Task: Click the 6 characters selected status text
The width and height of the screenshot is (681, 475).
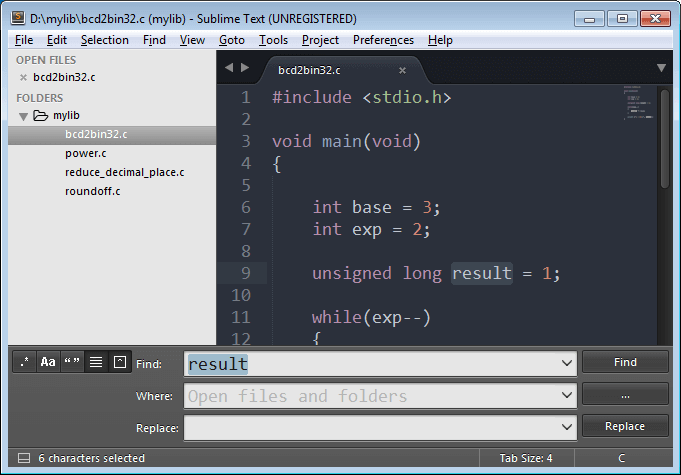Action: (x=91, y=458)
